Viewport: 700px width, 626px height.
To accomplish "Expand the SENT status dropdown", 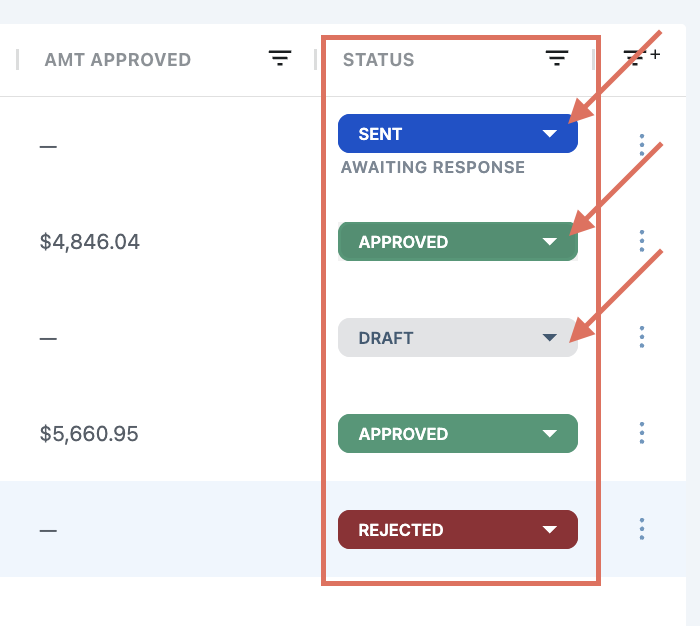I will (x=458, y=134).
